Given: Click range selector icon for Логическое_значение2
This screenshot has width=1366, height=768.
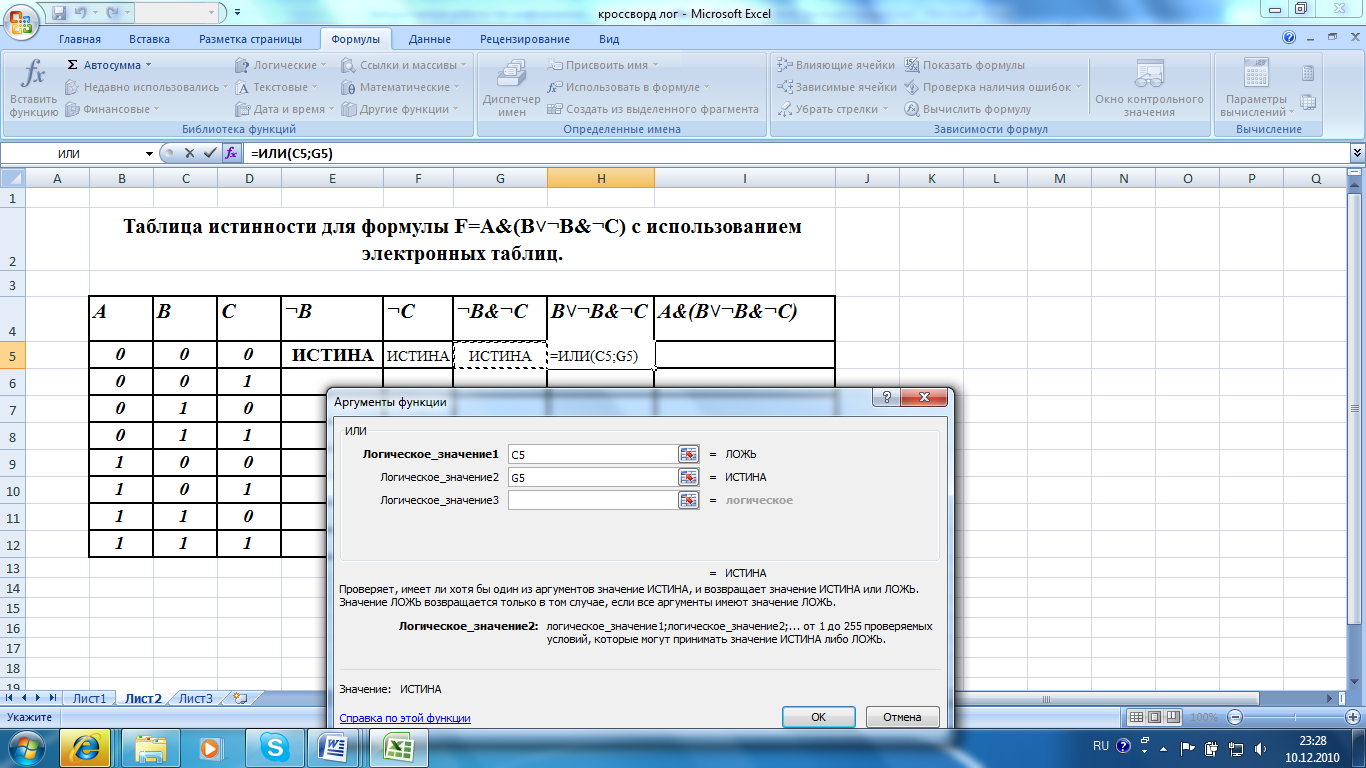Looking at the screenshot, I should 688,477.
